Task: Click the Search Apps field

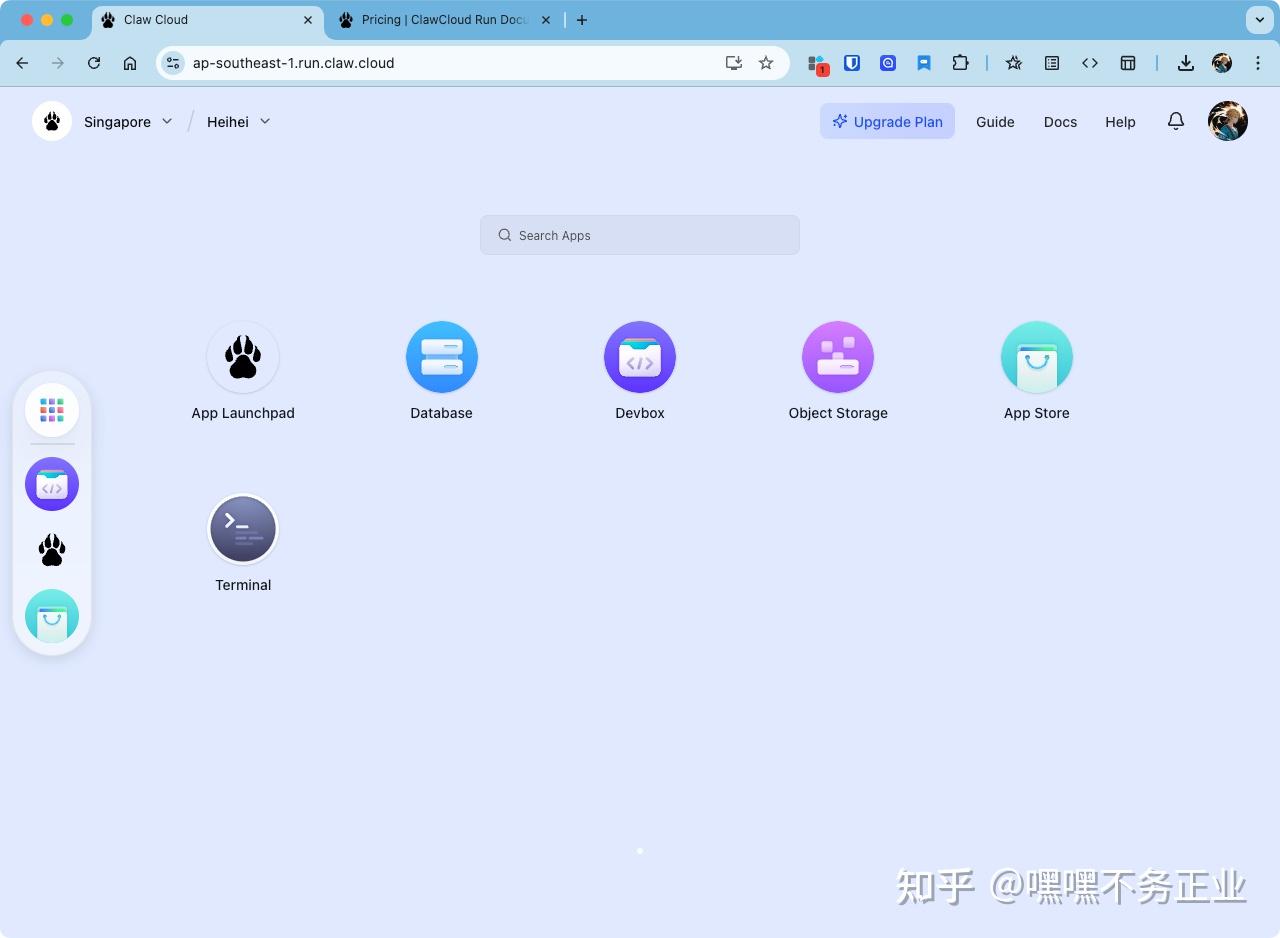Action: click(639, 235)
